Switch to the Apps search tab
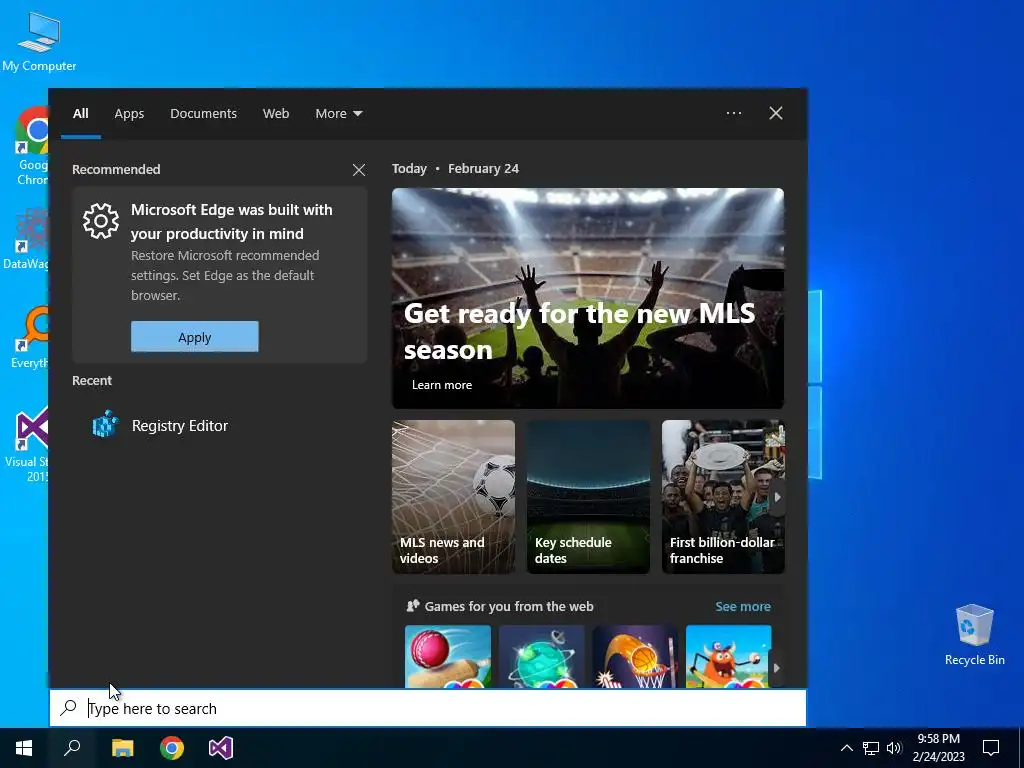Image resolution: width=1024 pixels, height=768 pixels. pos(129,114)
